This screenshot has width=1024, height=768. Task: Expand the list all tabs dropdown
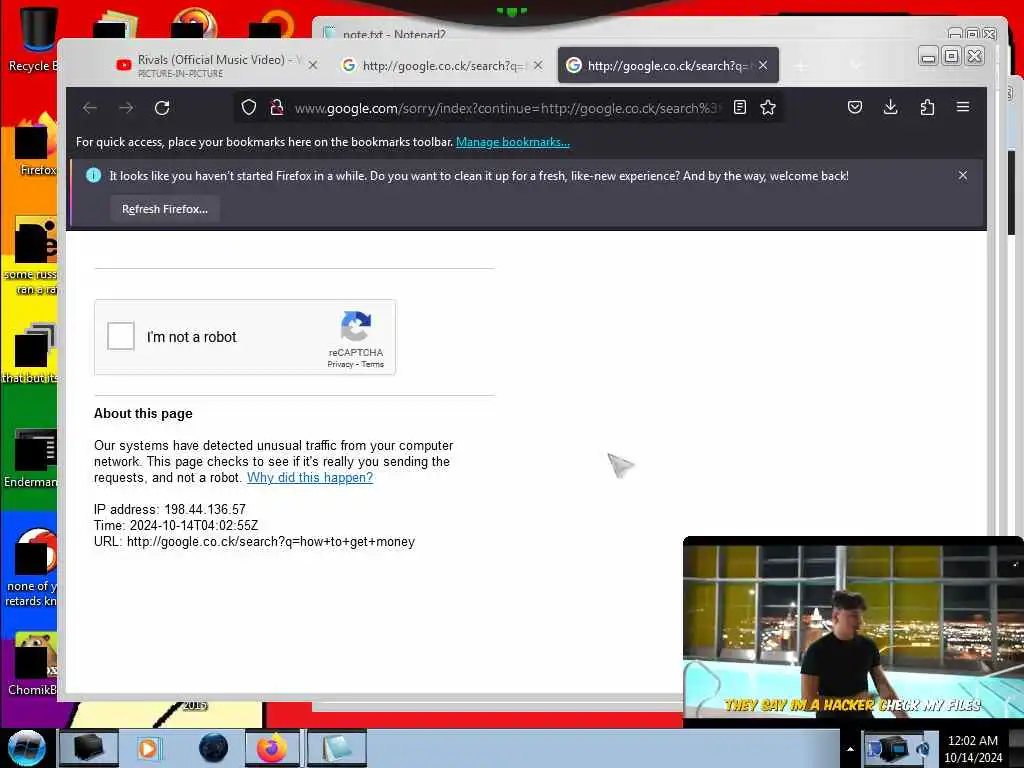point(856,65)
